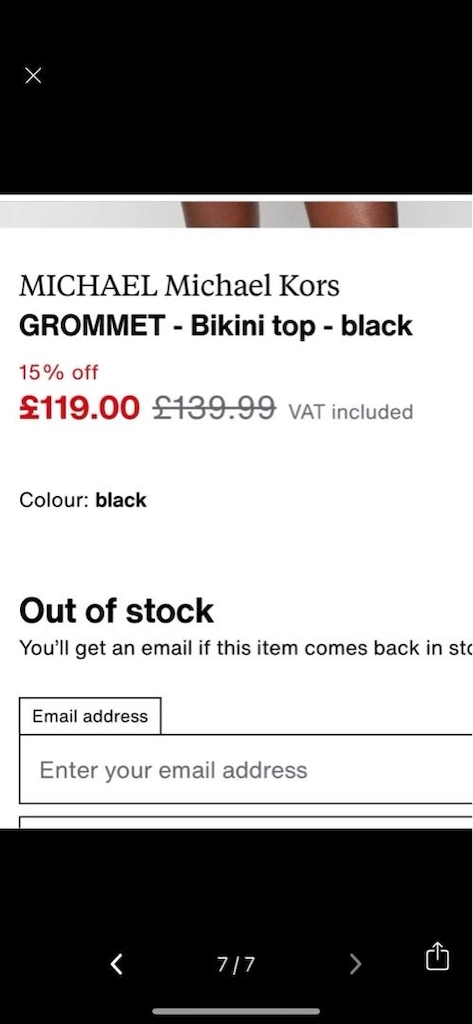Tap the greyed-out next image chevron
The height and width of the screenshot is (1024, 473).
click(355, 963)
